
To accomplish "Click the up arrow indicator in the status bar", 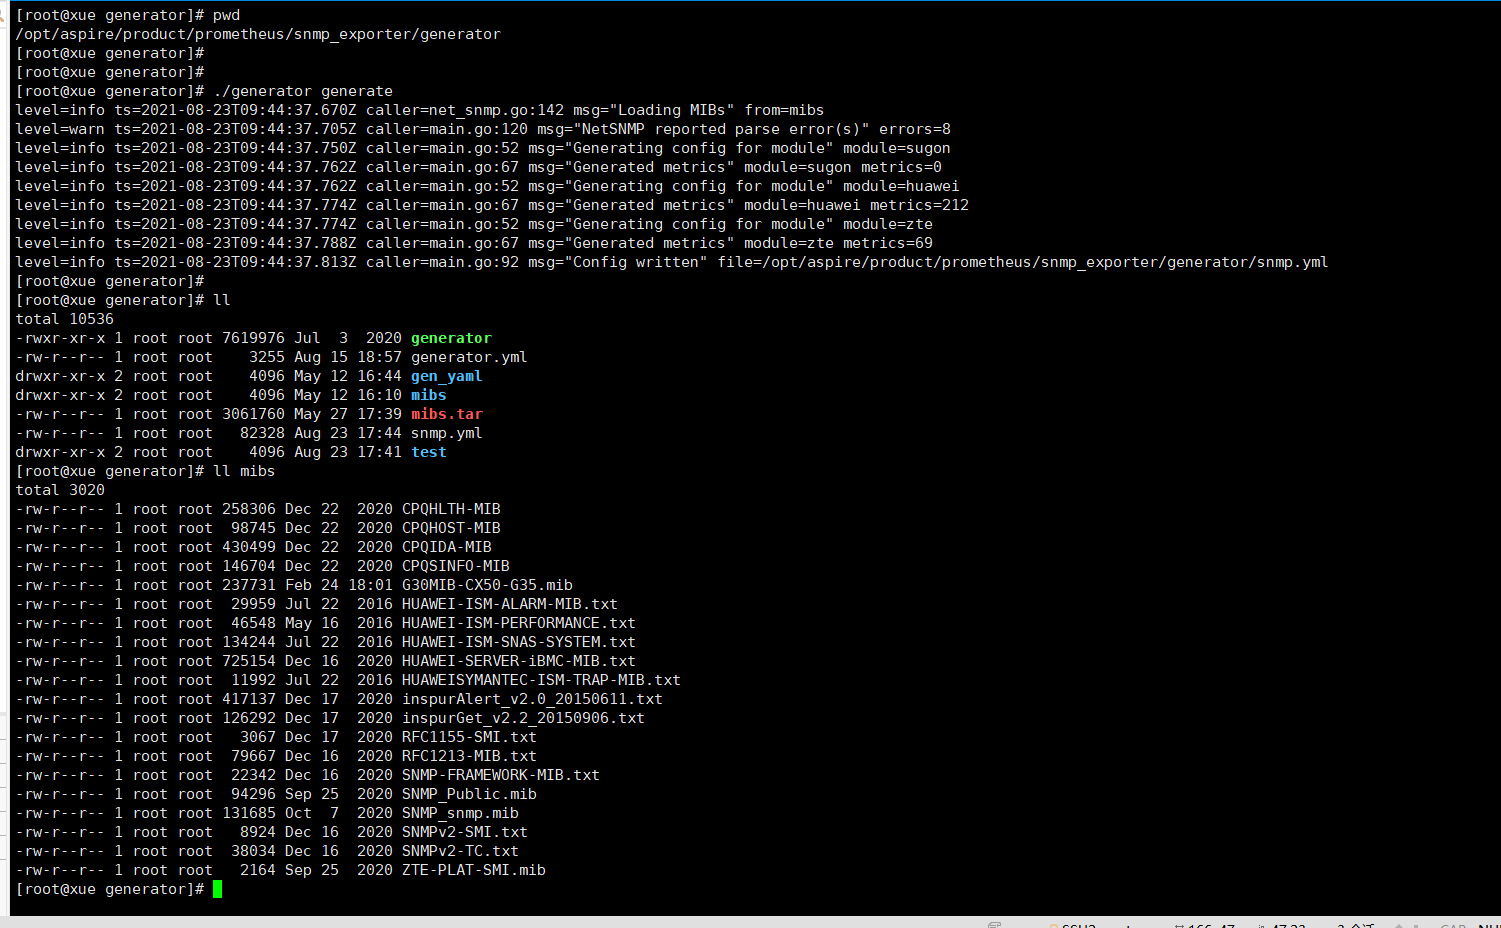I will pos(1400,925).
